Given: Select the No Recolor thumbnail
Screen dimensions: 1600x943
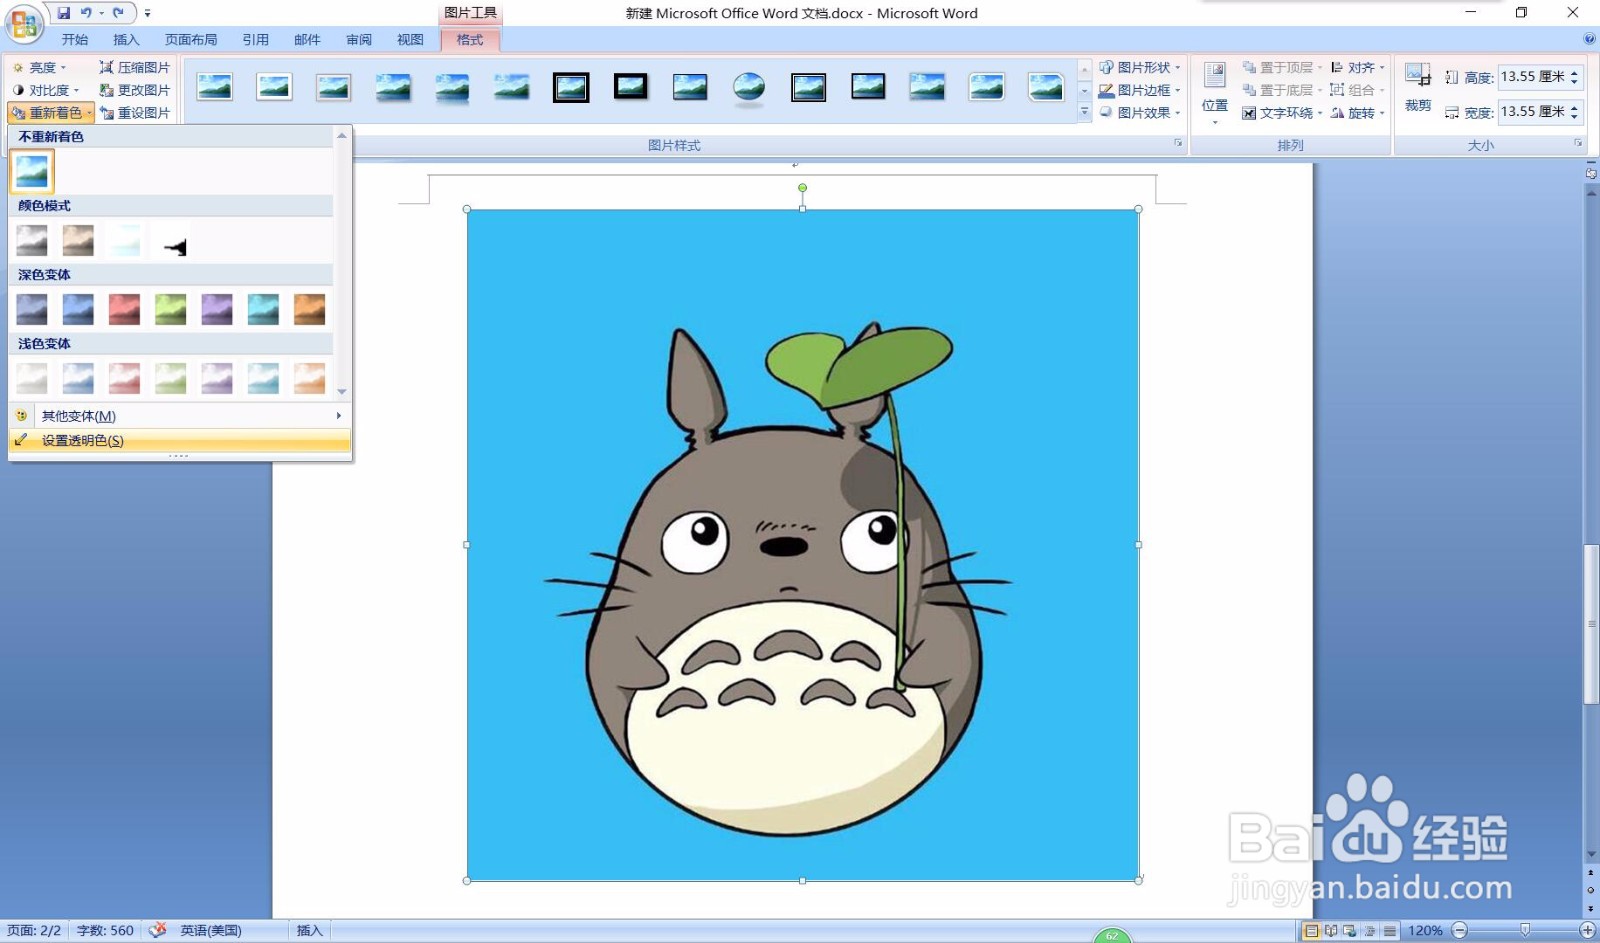Looking at the screenshot, I should [x=32, y=172].
